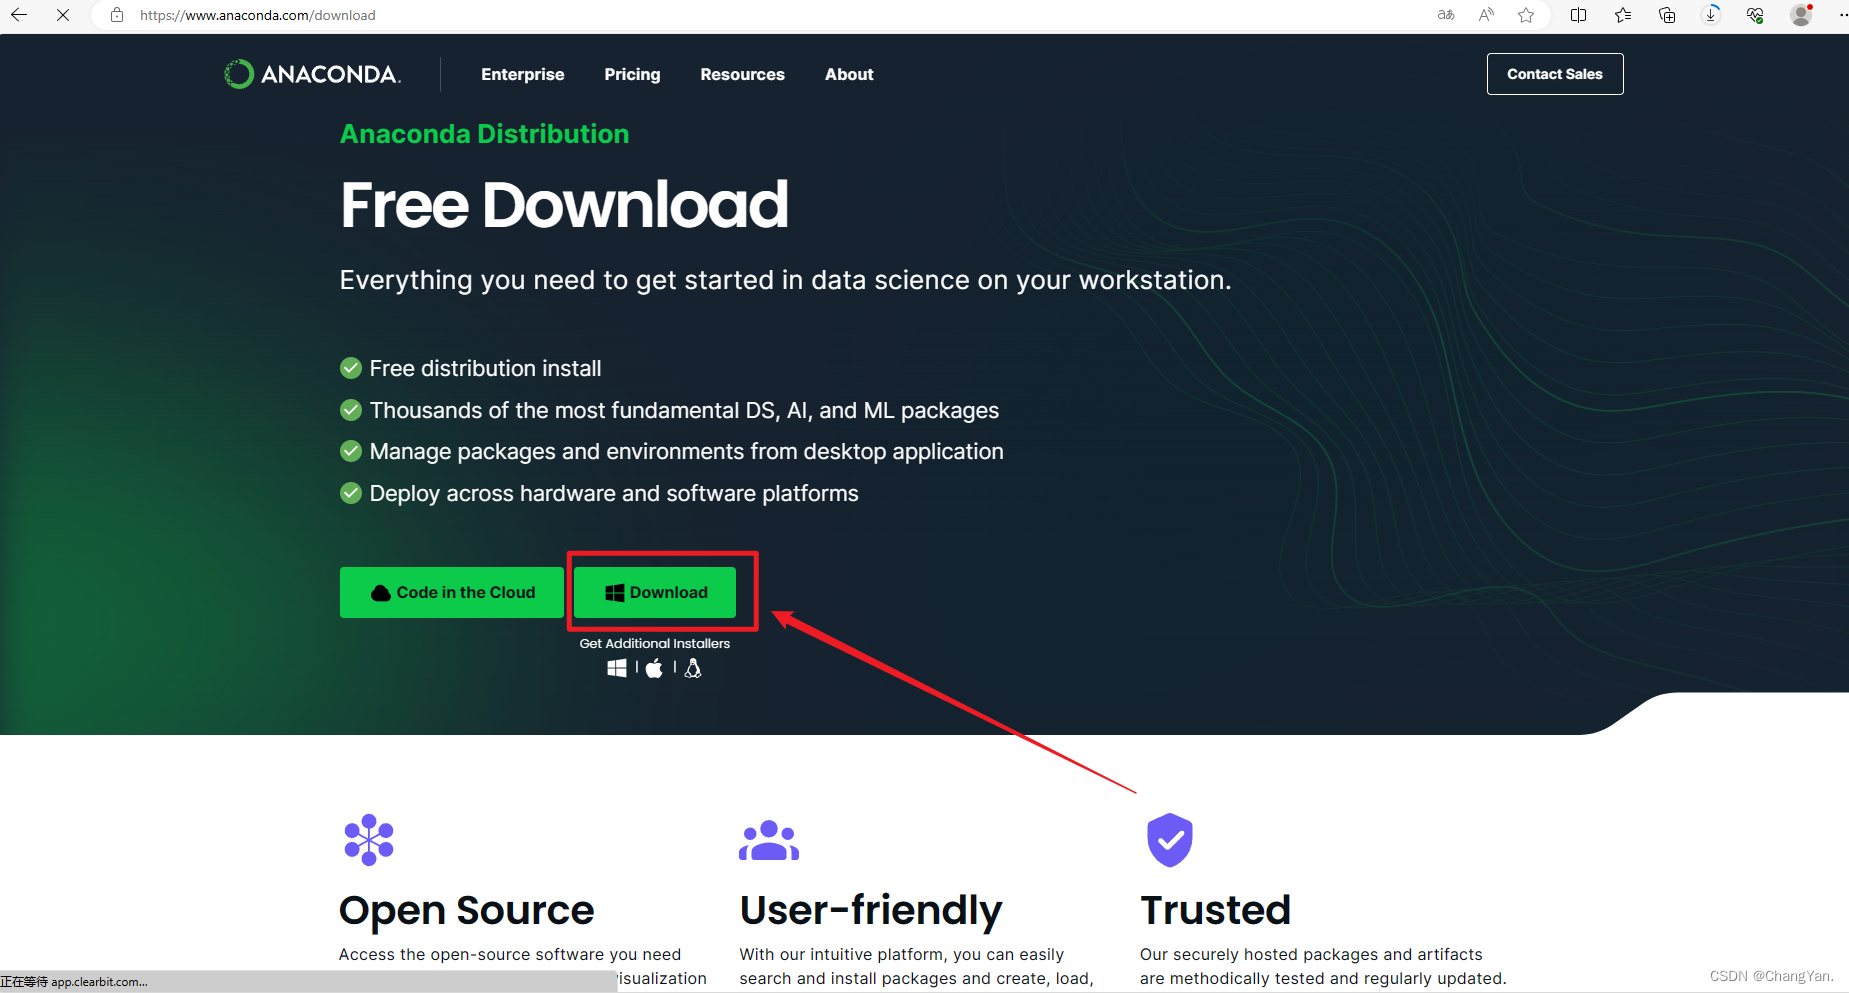The height and width of the screenshot is (993, 1849).
Task: Click the Code in the Cloud button
Action: [x=452, y=593]
